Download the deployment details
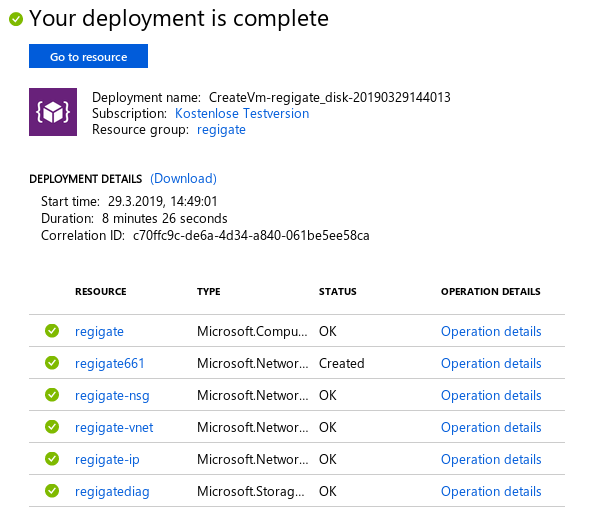Viewport: 600px width, 527px height. pos(183,178)
